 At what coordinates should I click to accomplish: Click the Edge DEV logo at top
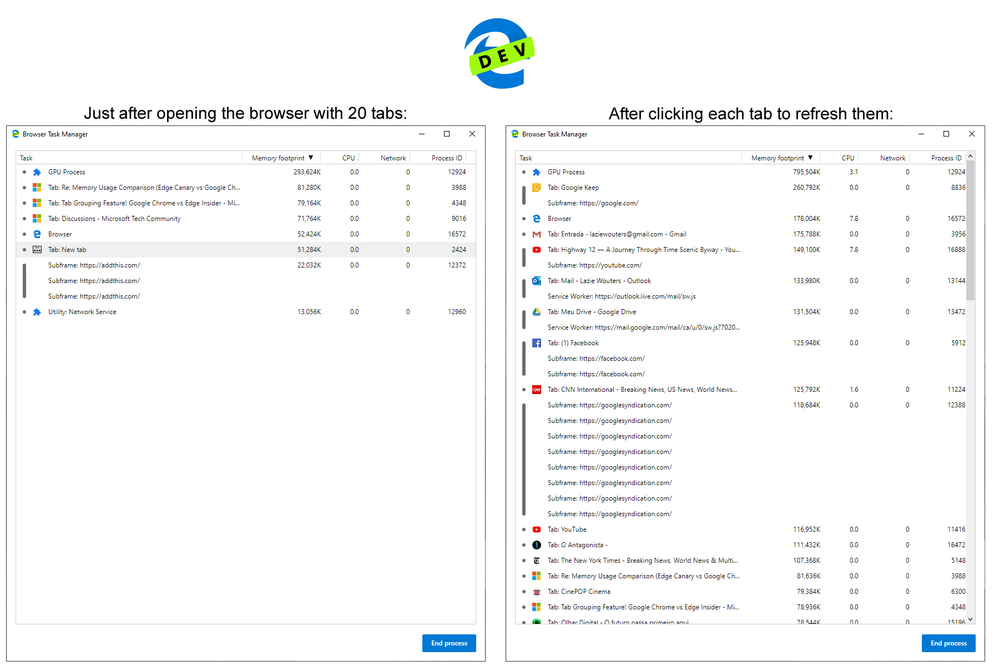point(500,53)
